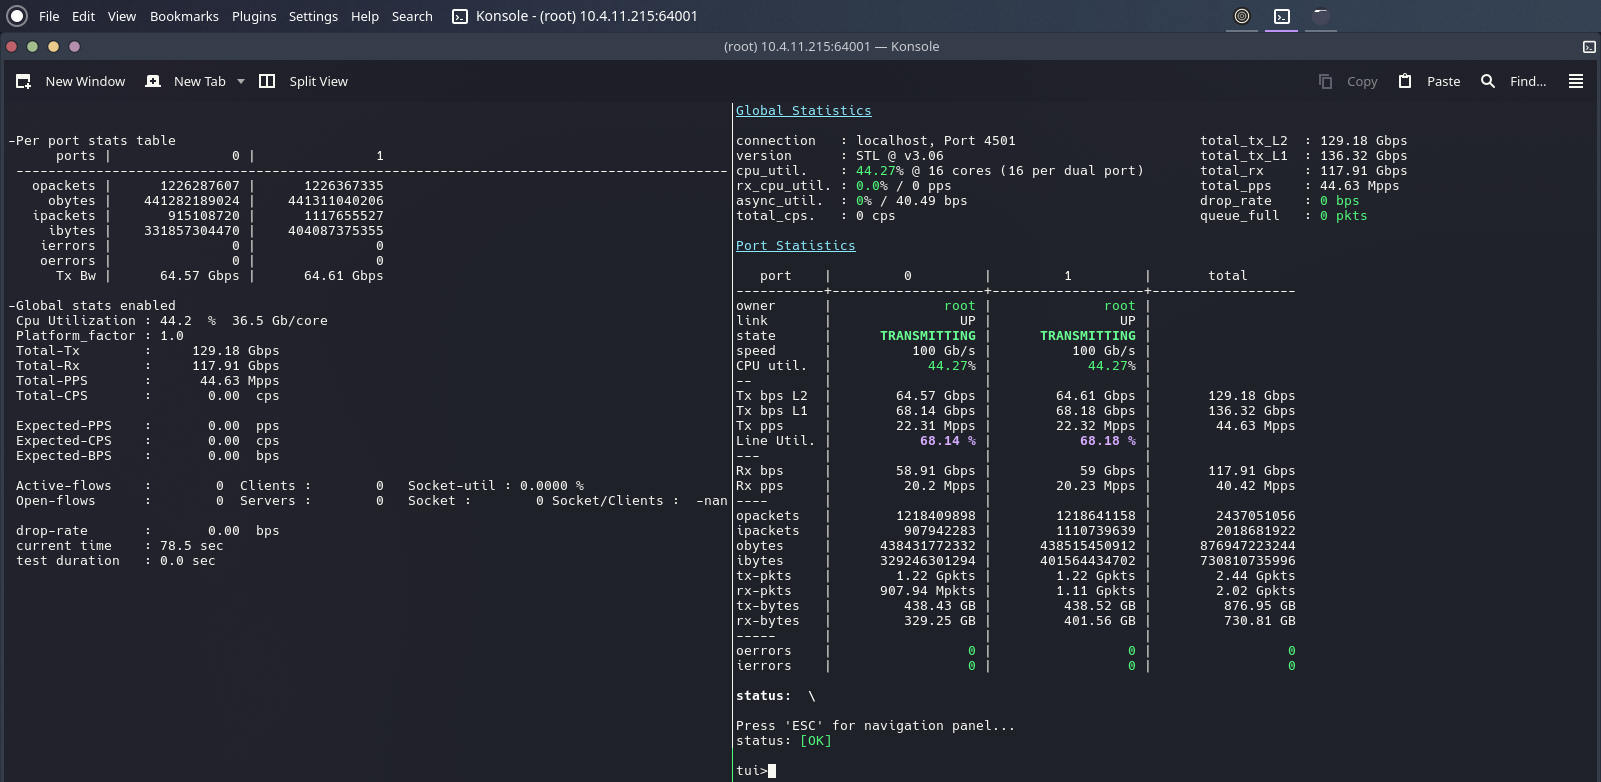
Task: Click the total_tx_L2 value 129.18 Gbps
Action: (1364, 141)
